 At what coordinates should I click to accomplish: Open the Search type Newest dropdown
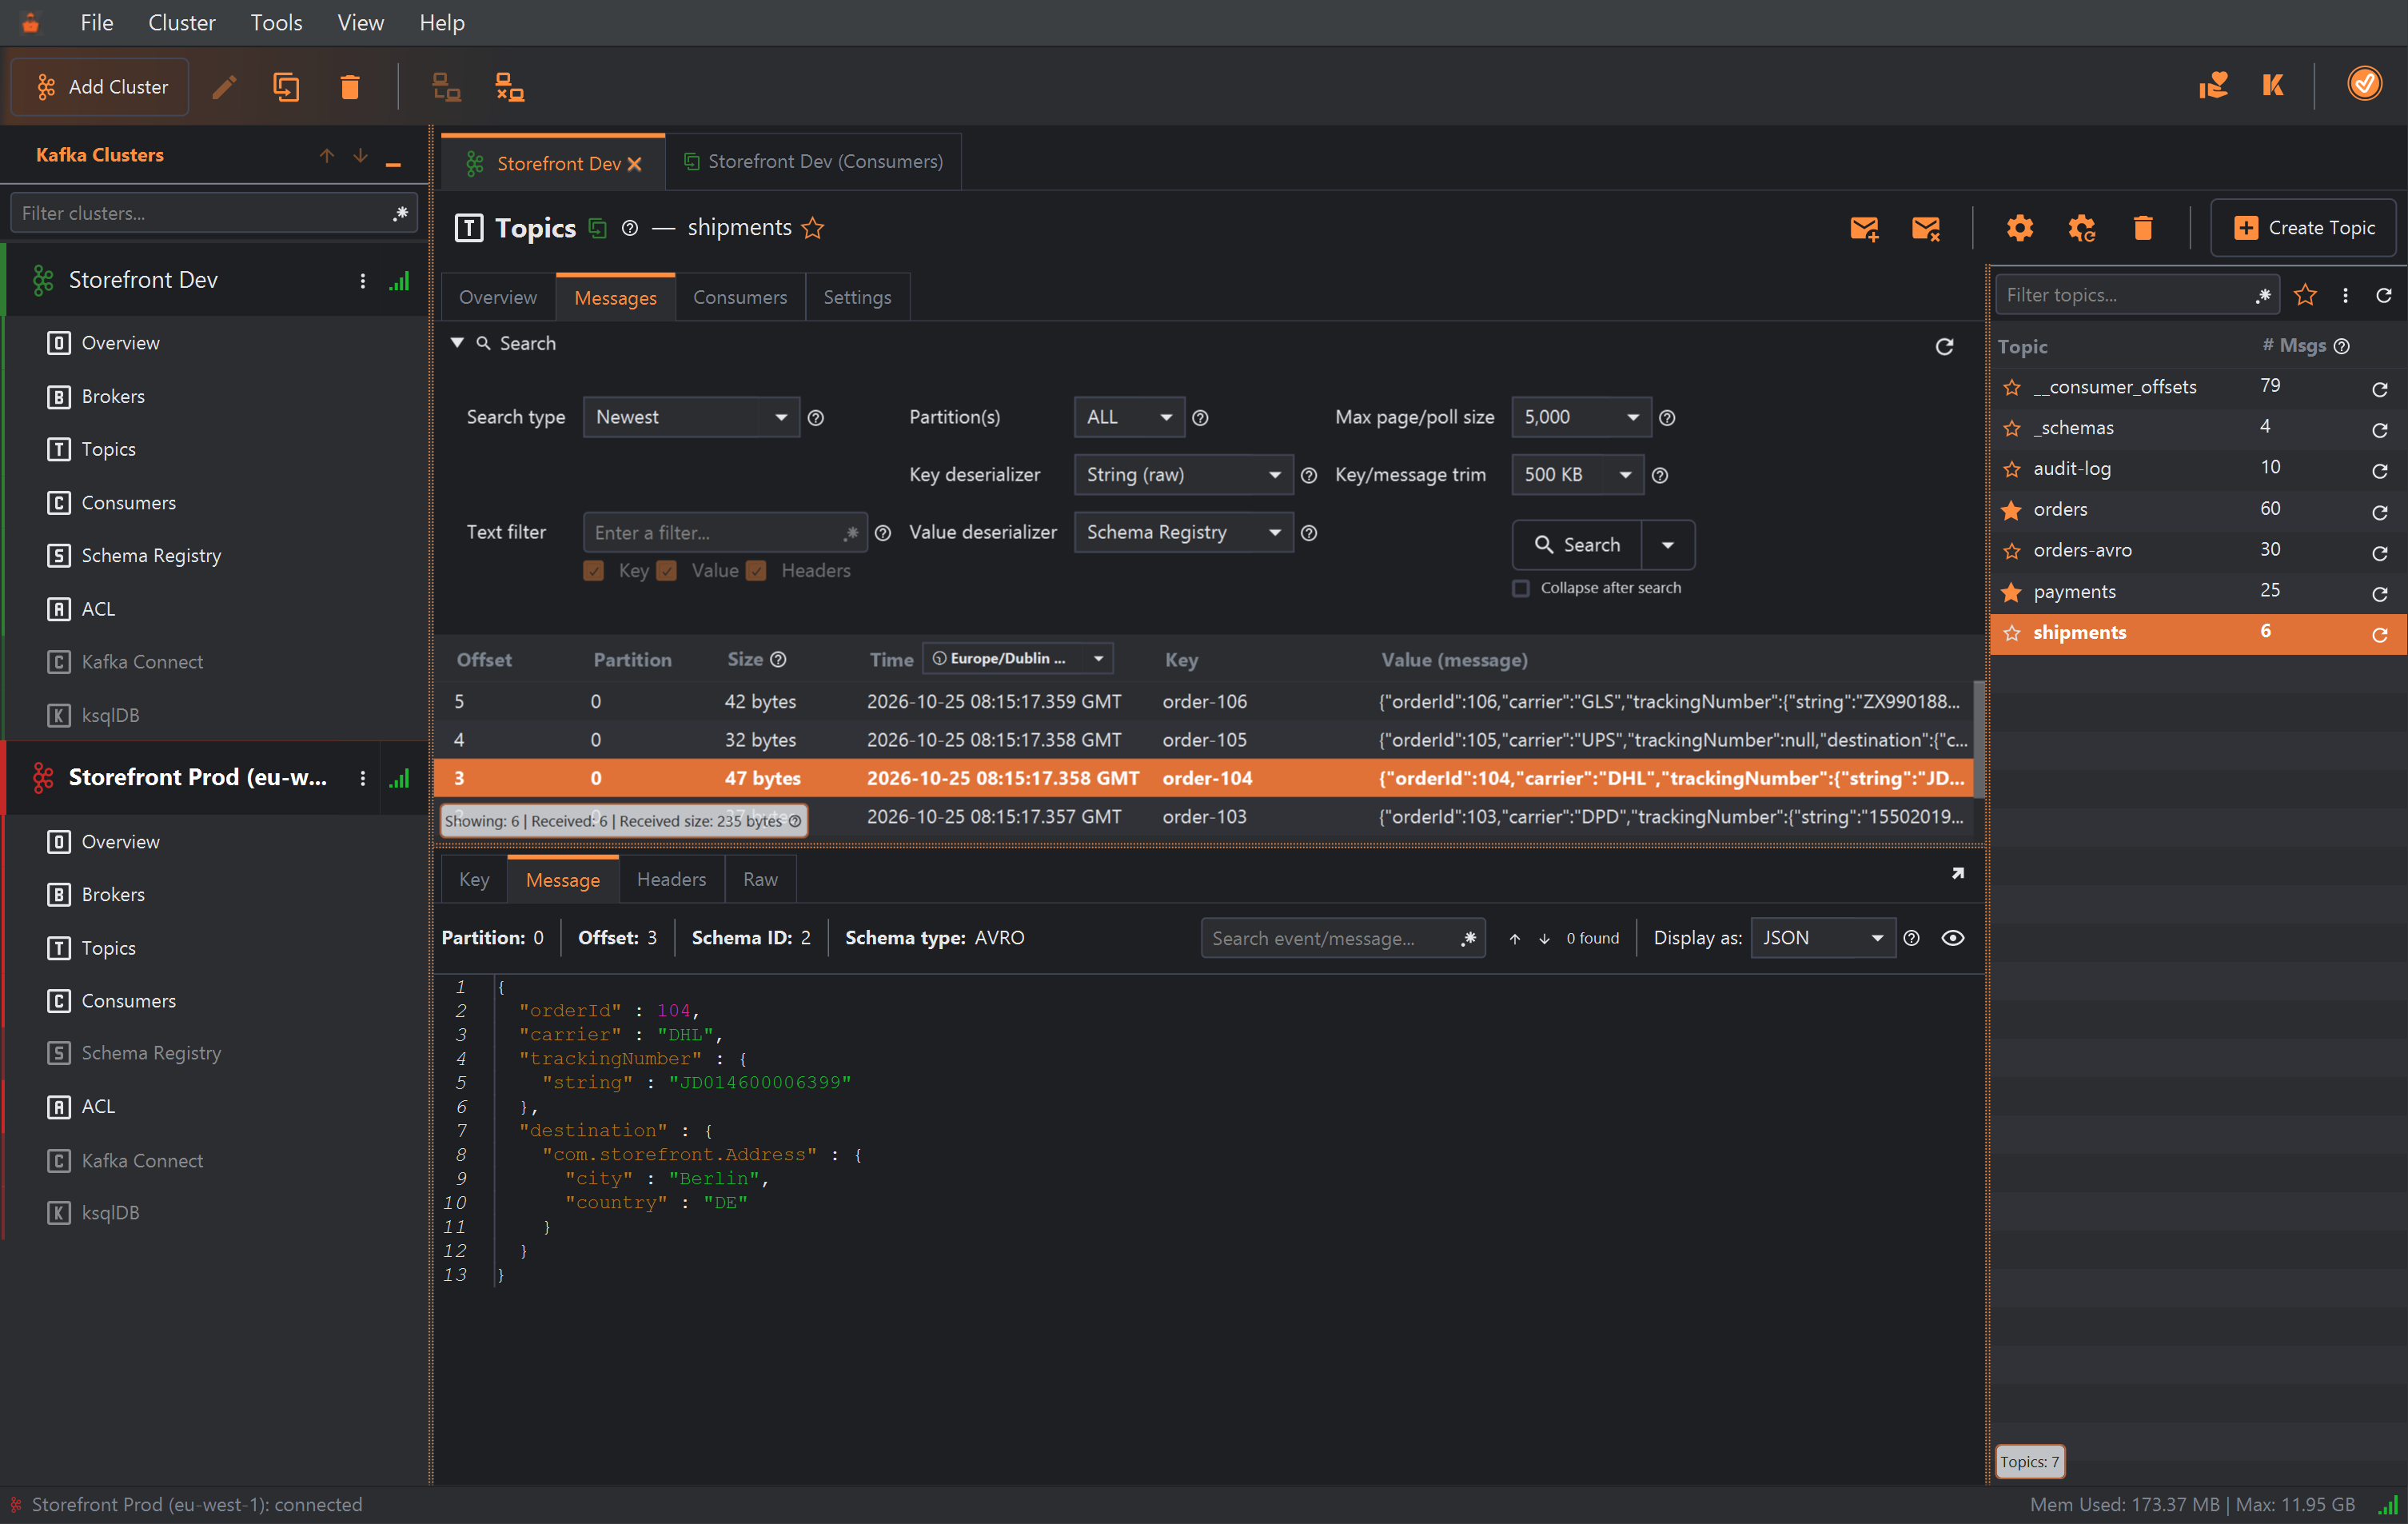click(691, 417)
